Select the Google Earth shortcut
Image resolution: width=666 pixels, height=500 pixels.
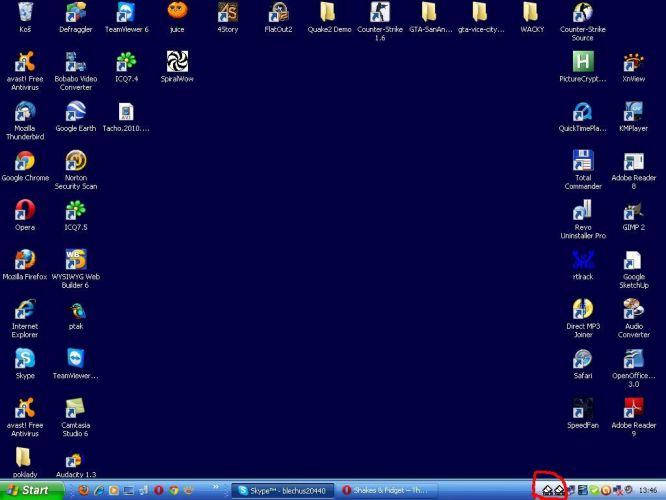[76, 116]
